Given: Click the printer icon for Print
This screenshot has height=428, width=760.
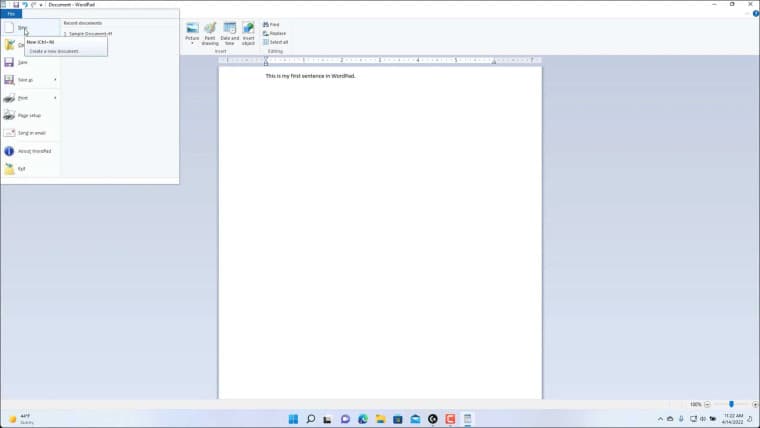Looking at the screenshot, I should 9,98.
